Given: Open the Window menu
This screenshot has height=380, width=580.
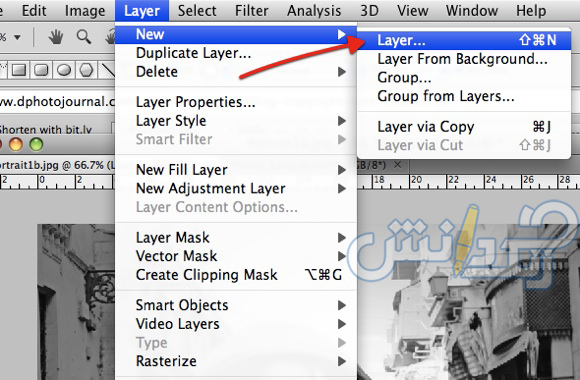Looking at the screenshot, I should tap(472, 11).
